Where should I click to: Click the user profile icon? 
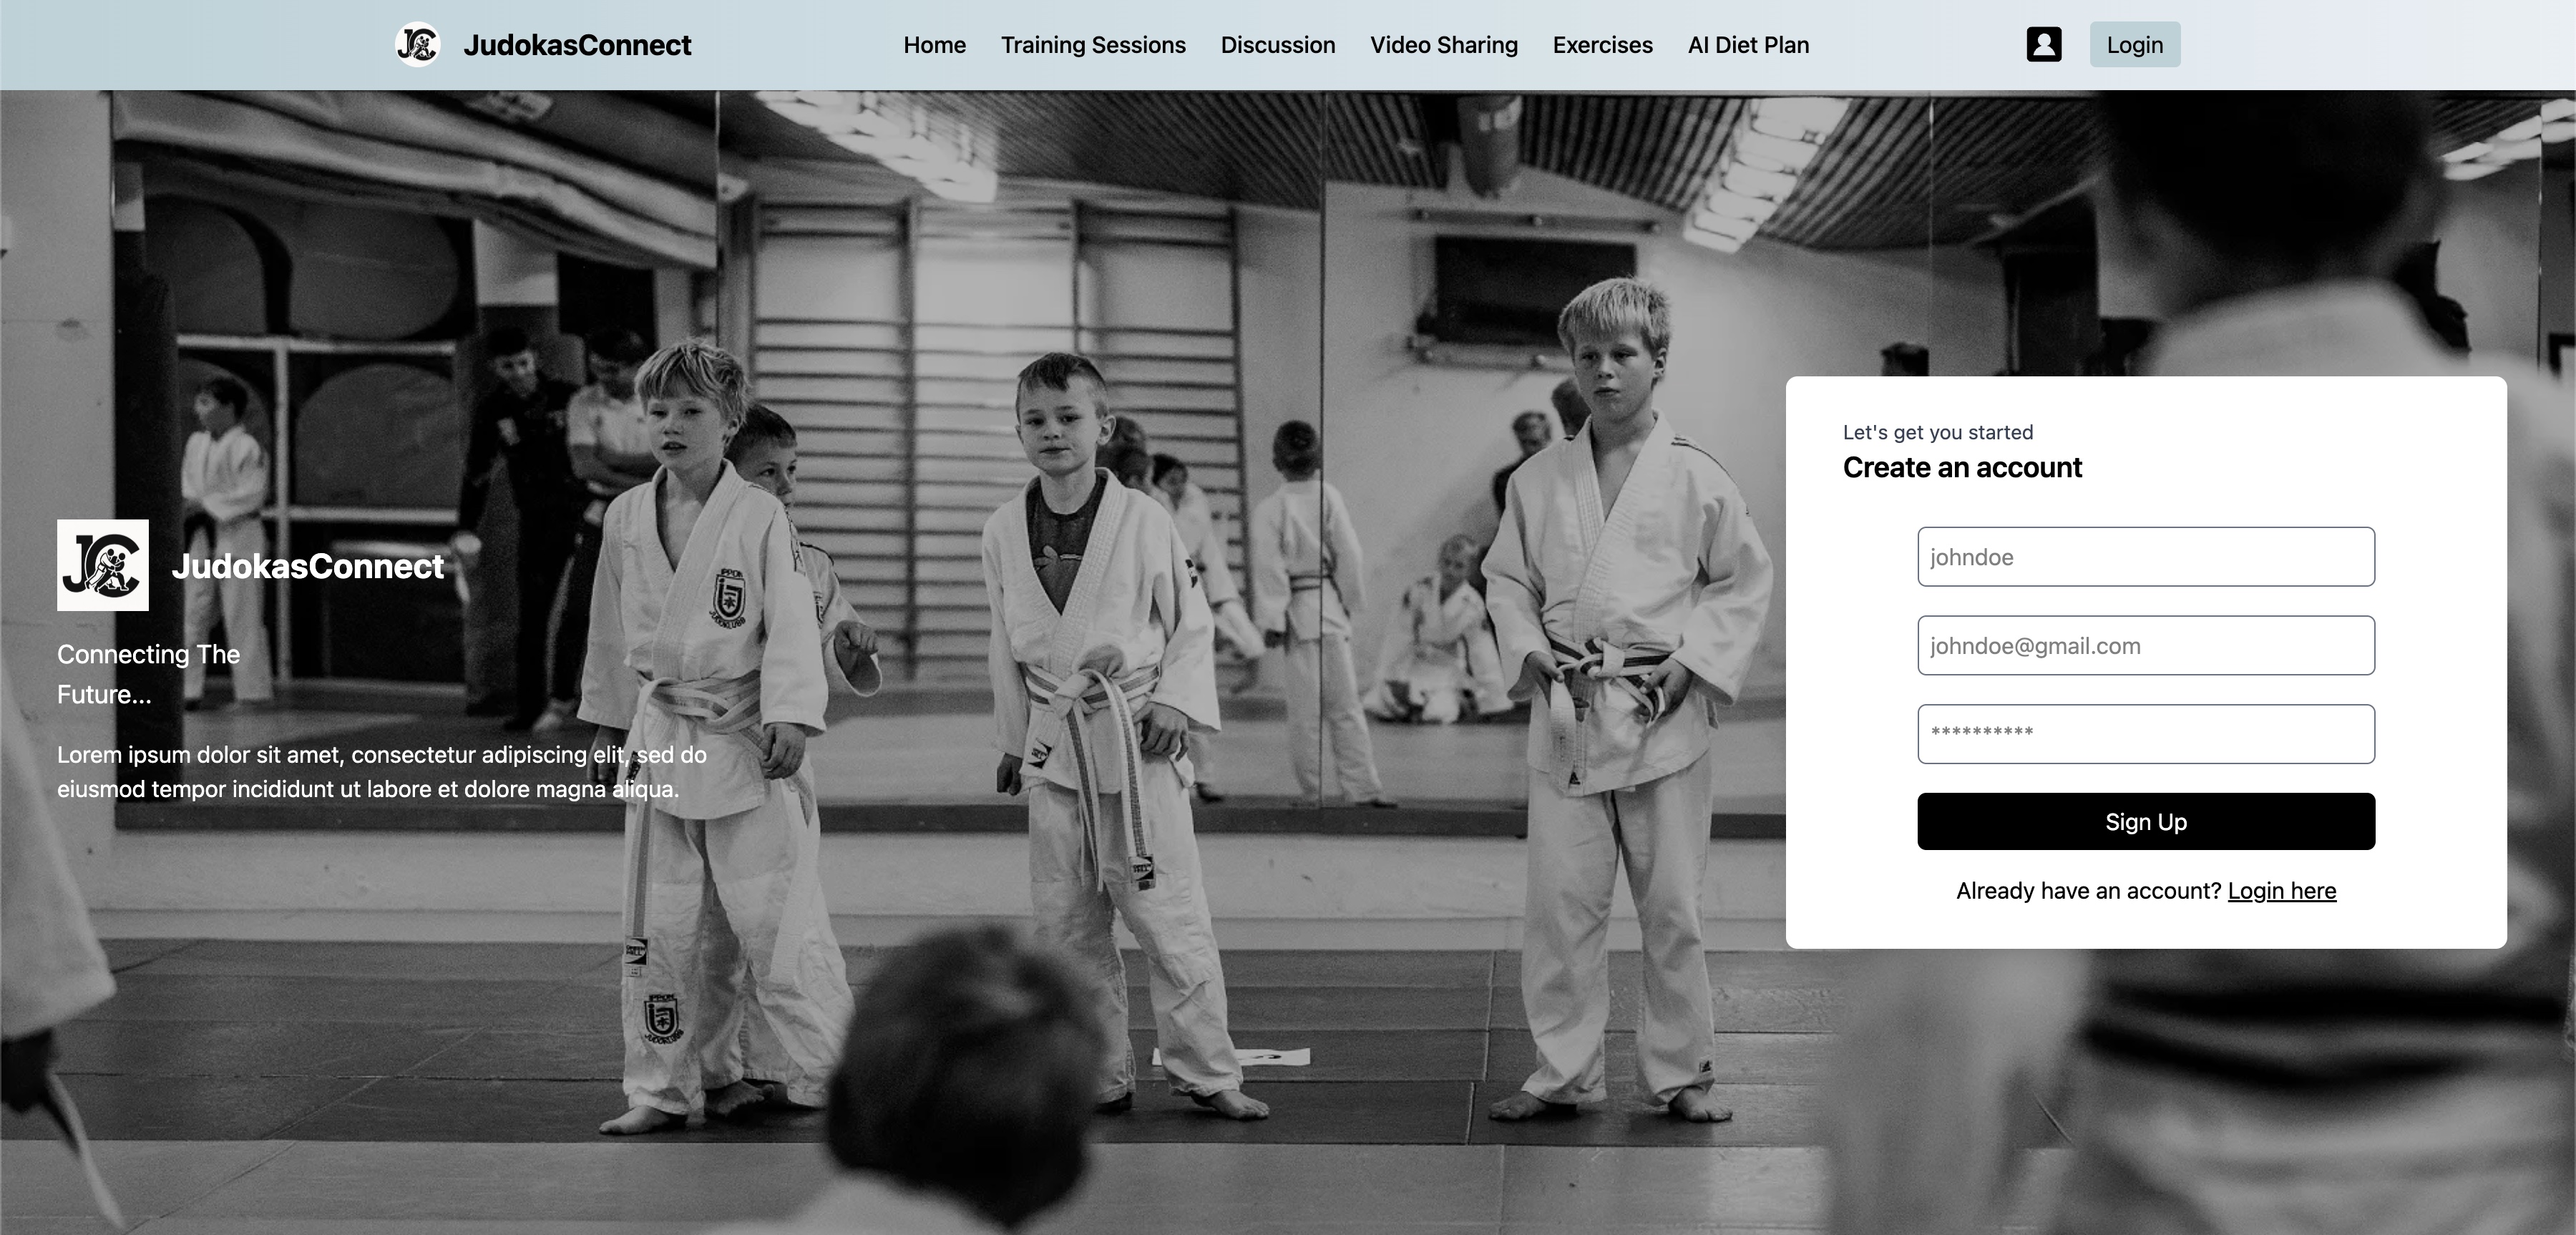2043,45
